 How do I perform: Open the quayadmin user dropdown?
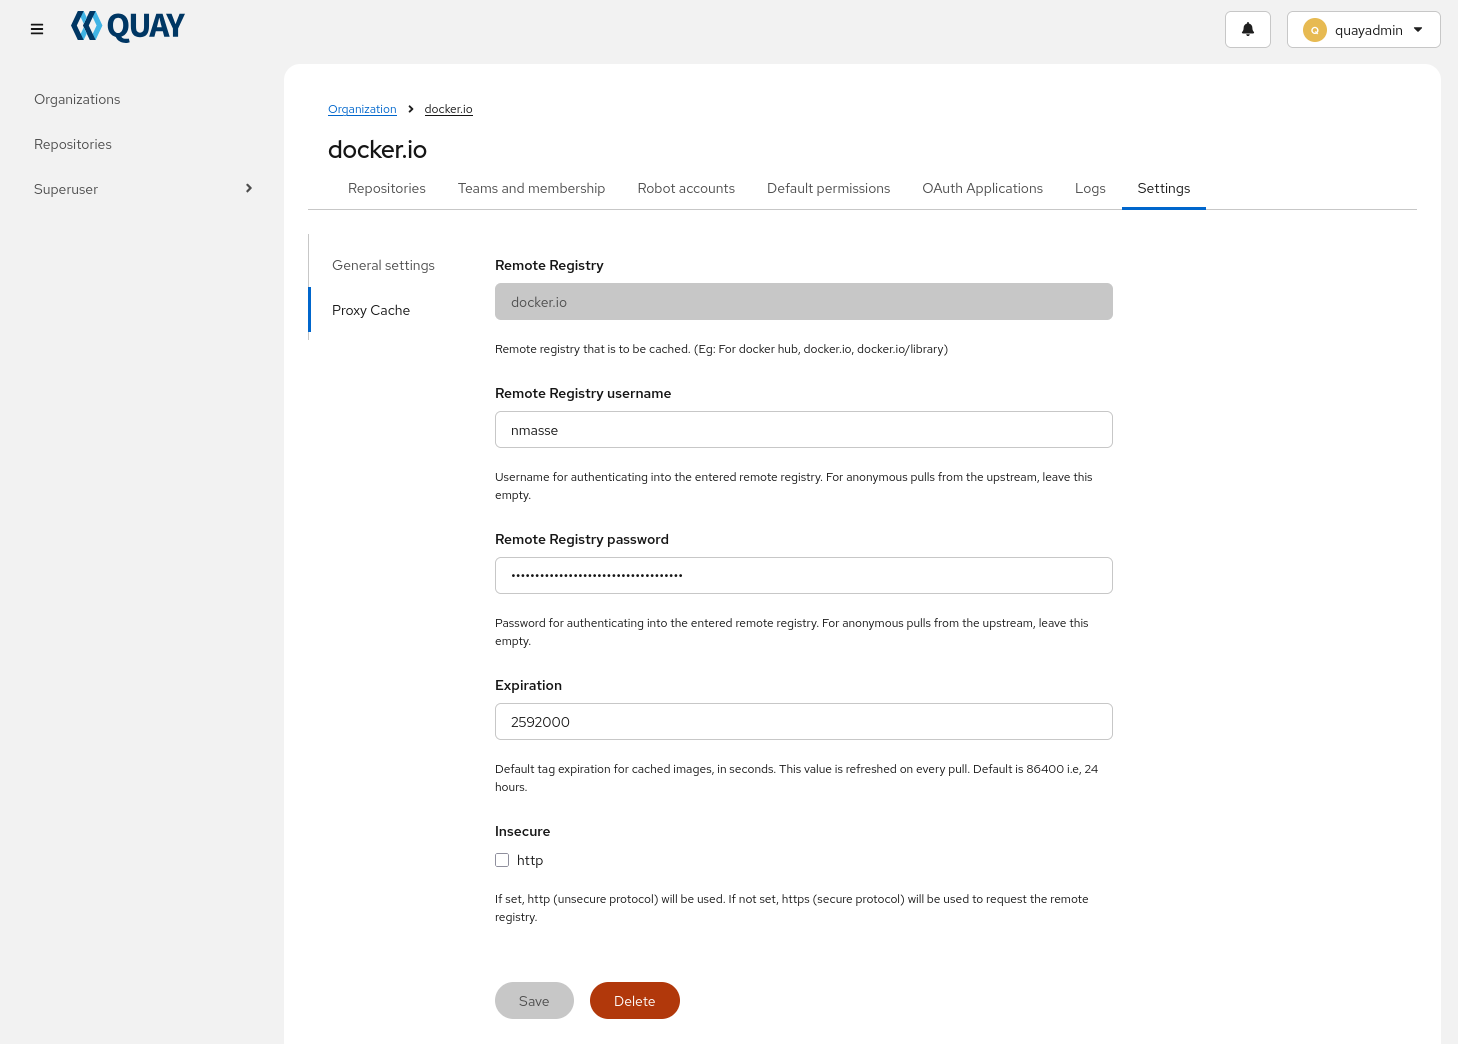click(1363, 30)
